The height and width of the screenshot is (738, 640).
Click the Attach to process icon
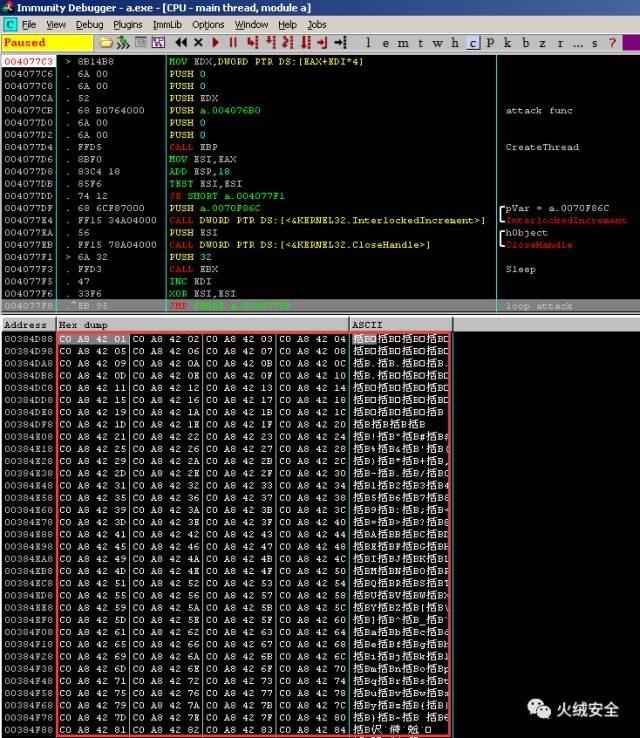[x=123, y=43]
